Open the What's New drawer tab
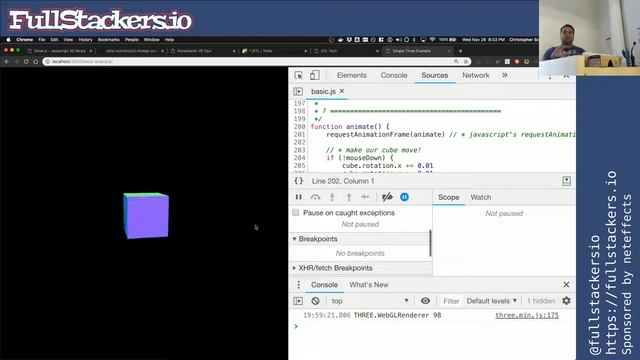The width and height of the screenshot is (640, 360). [x=369, y=285]
